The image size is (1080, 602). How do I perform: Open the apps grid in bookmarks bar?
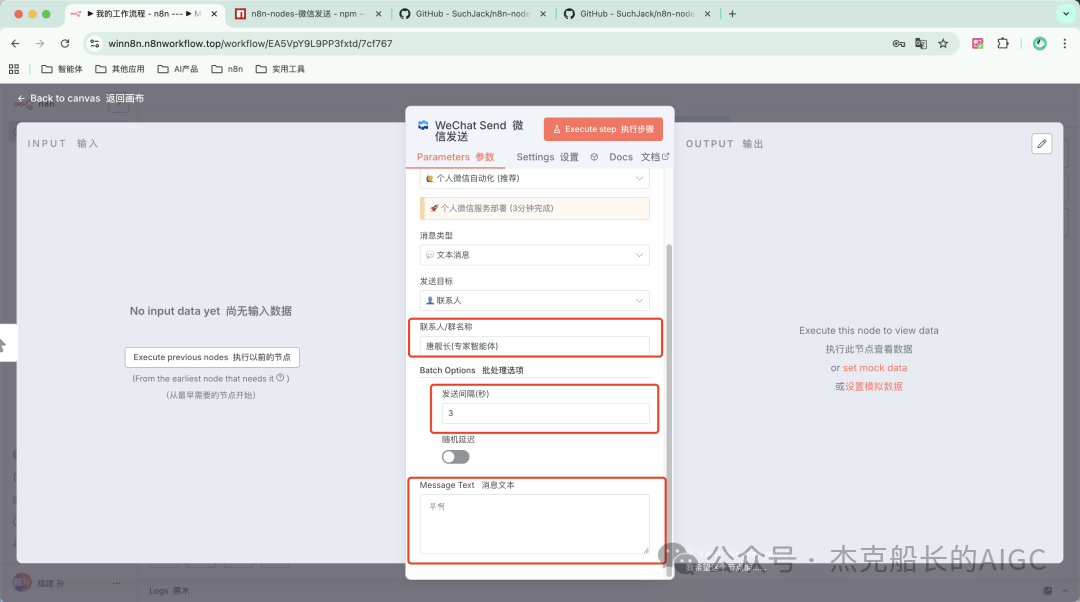(x=14, y=69)
